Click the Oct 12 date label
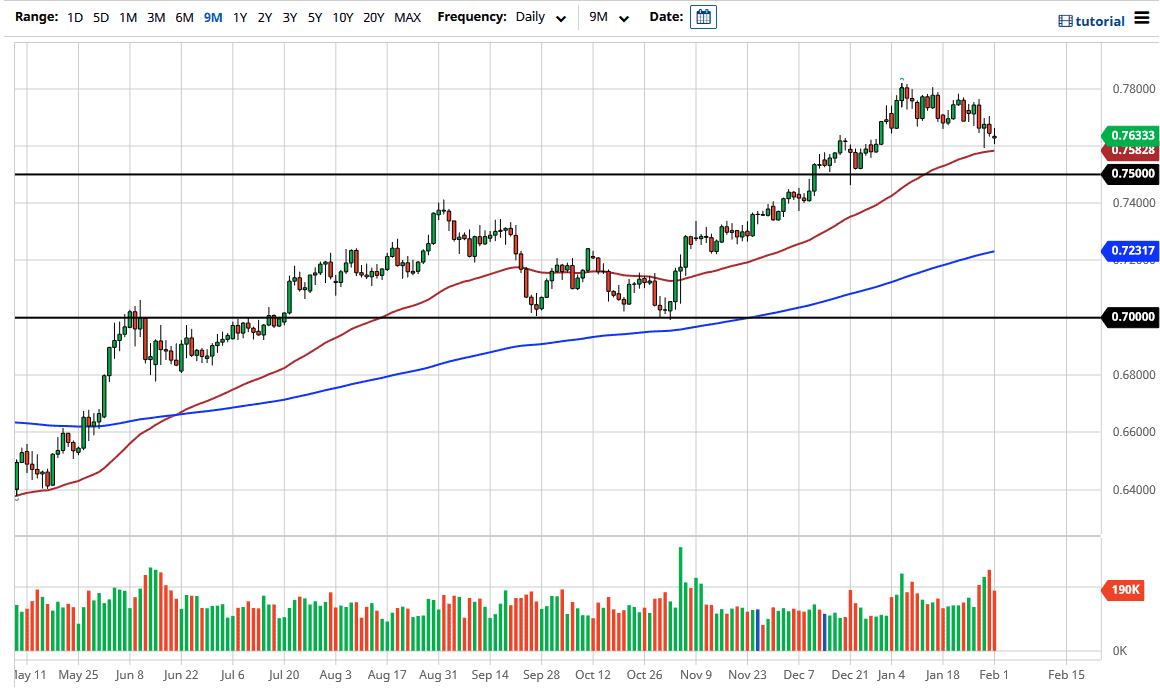 pos(593,675)
